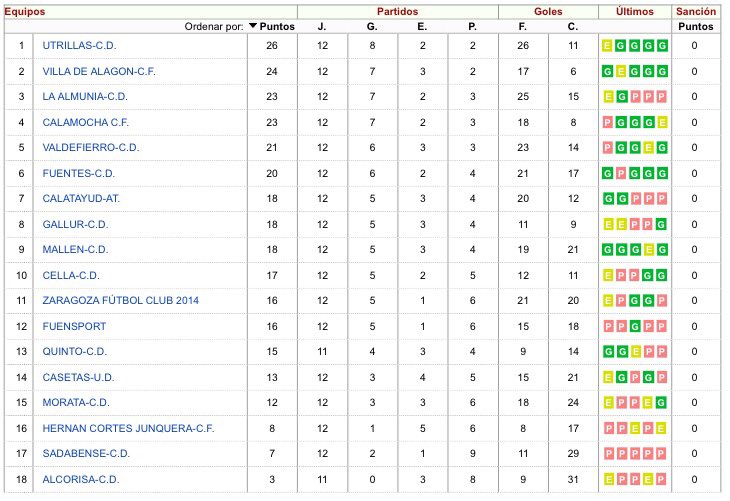Click the sort arrow beside Puntos
This screenshot has height=501, width=730.
(x=253, y=26)
